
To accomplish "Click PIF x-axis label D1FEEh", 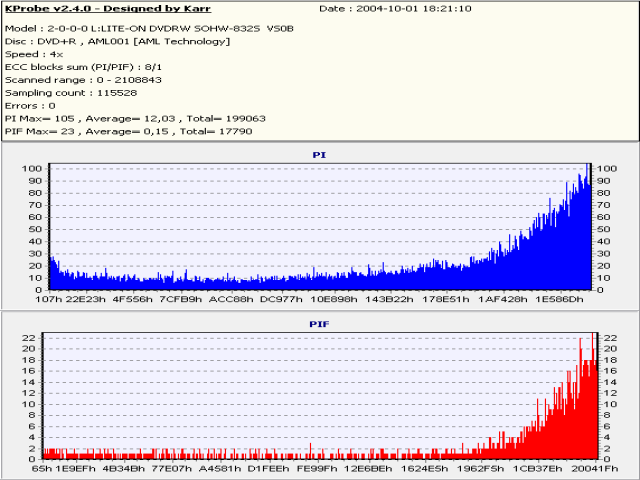I will pos(268,469).
